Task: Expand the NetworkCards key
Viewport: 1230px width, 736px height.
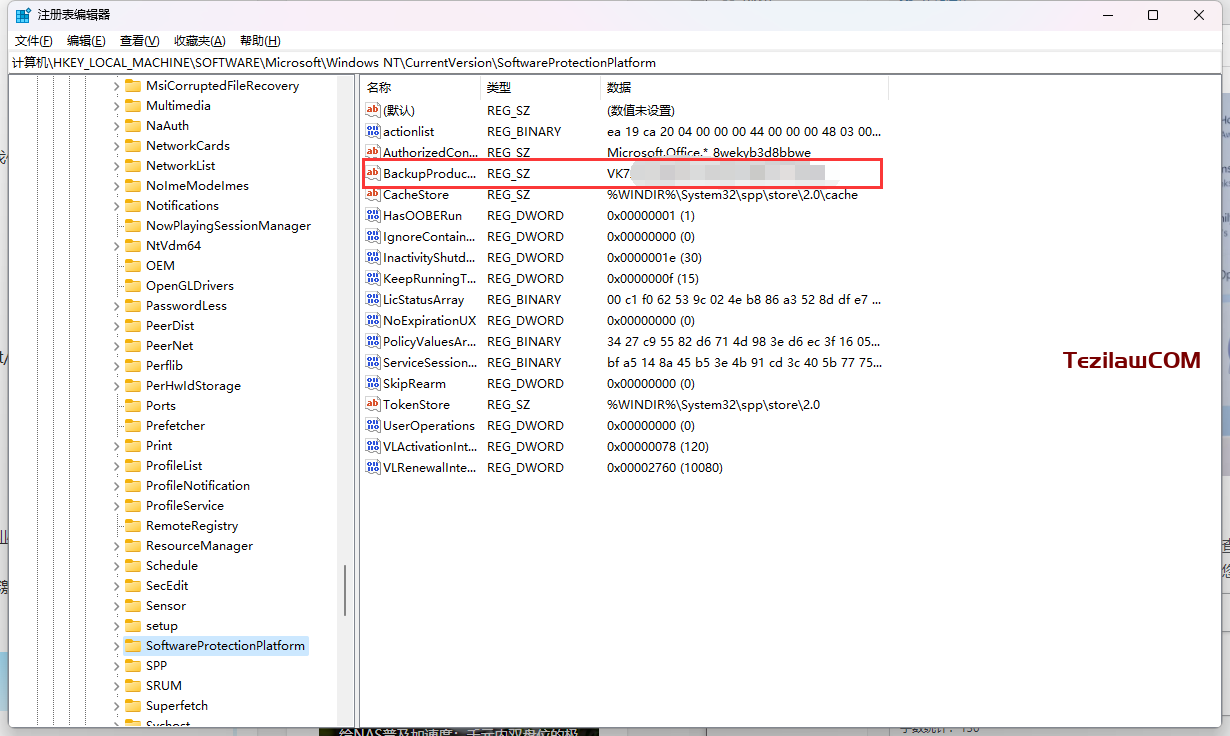Action: (116, 145)
